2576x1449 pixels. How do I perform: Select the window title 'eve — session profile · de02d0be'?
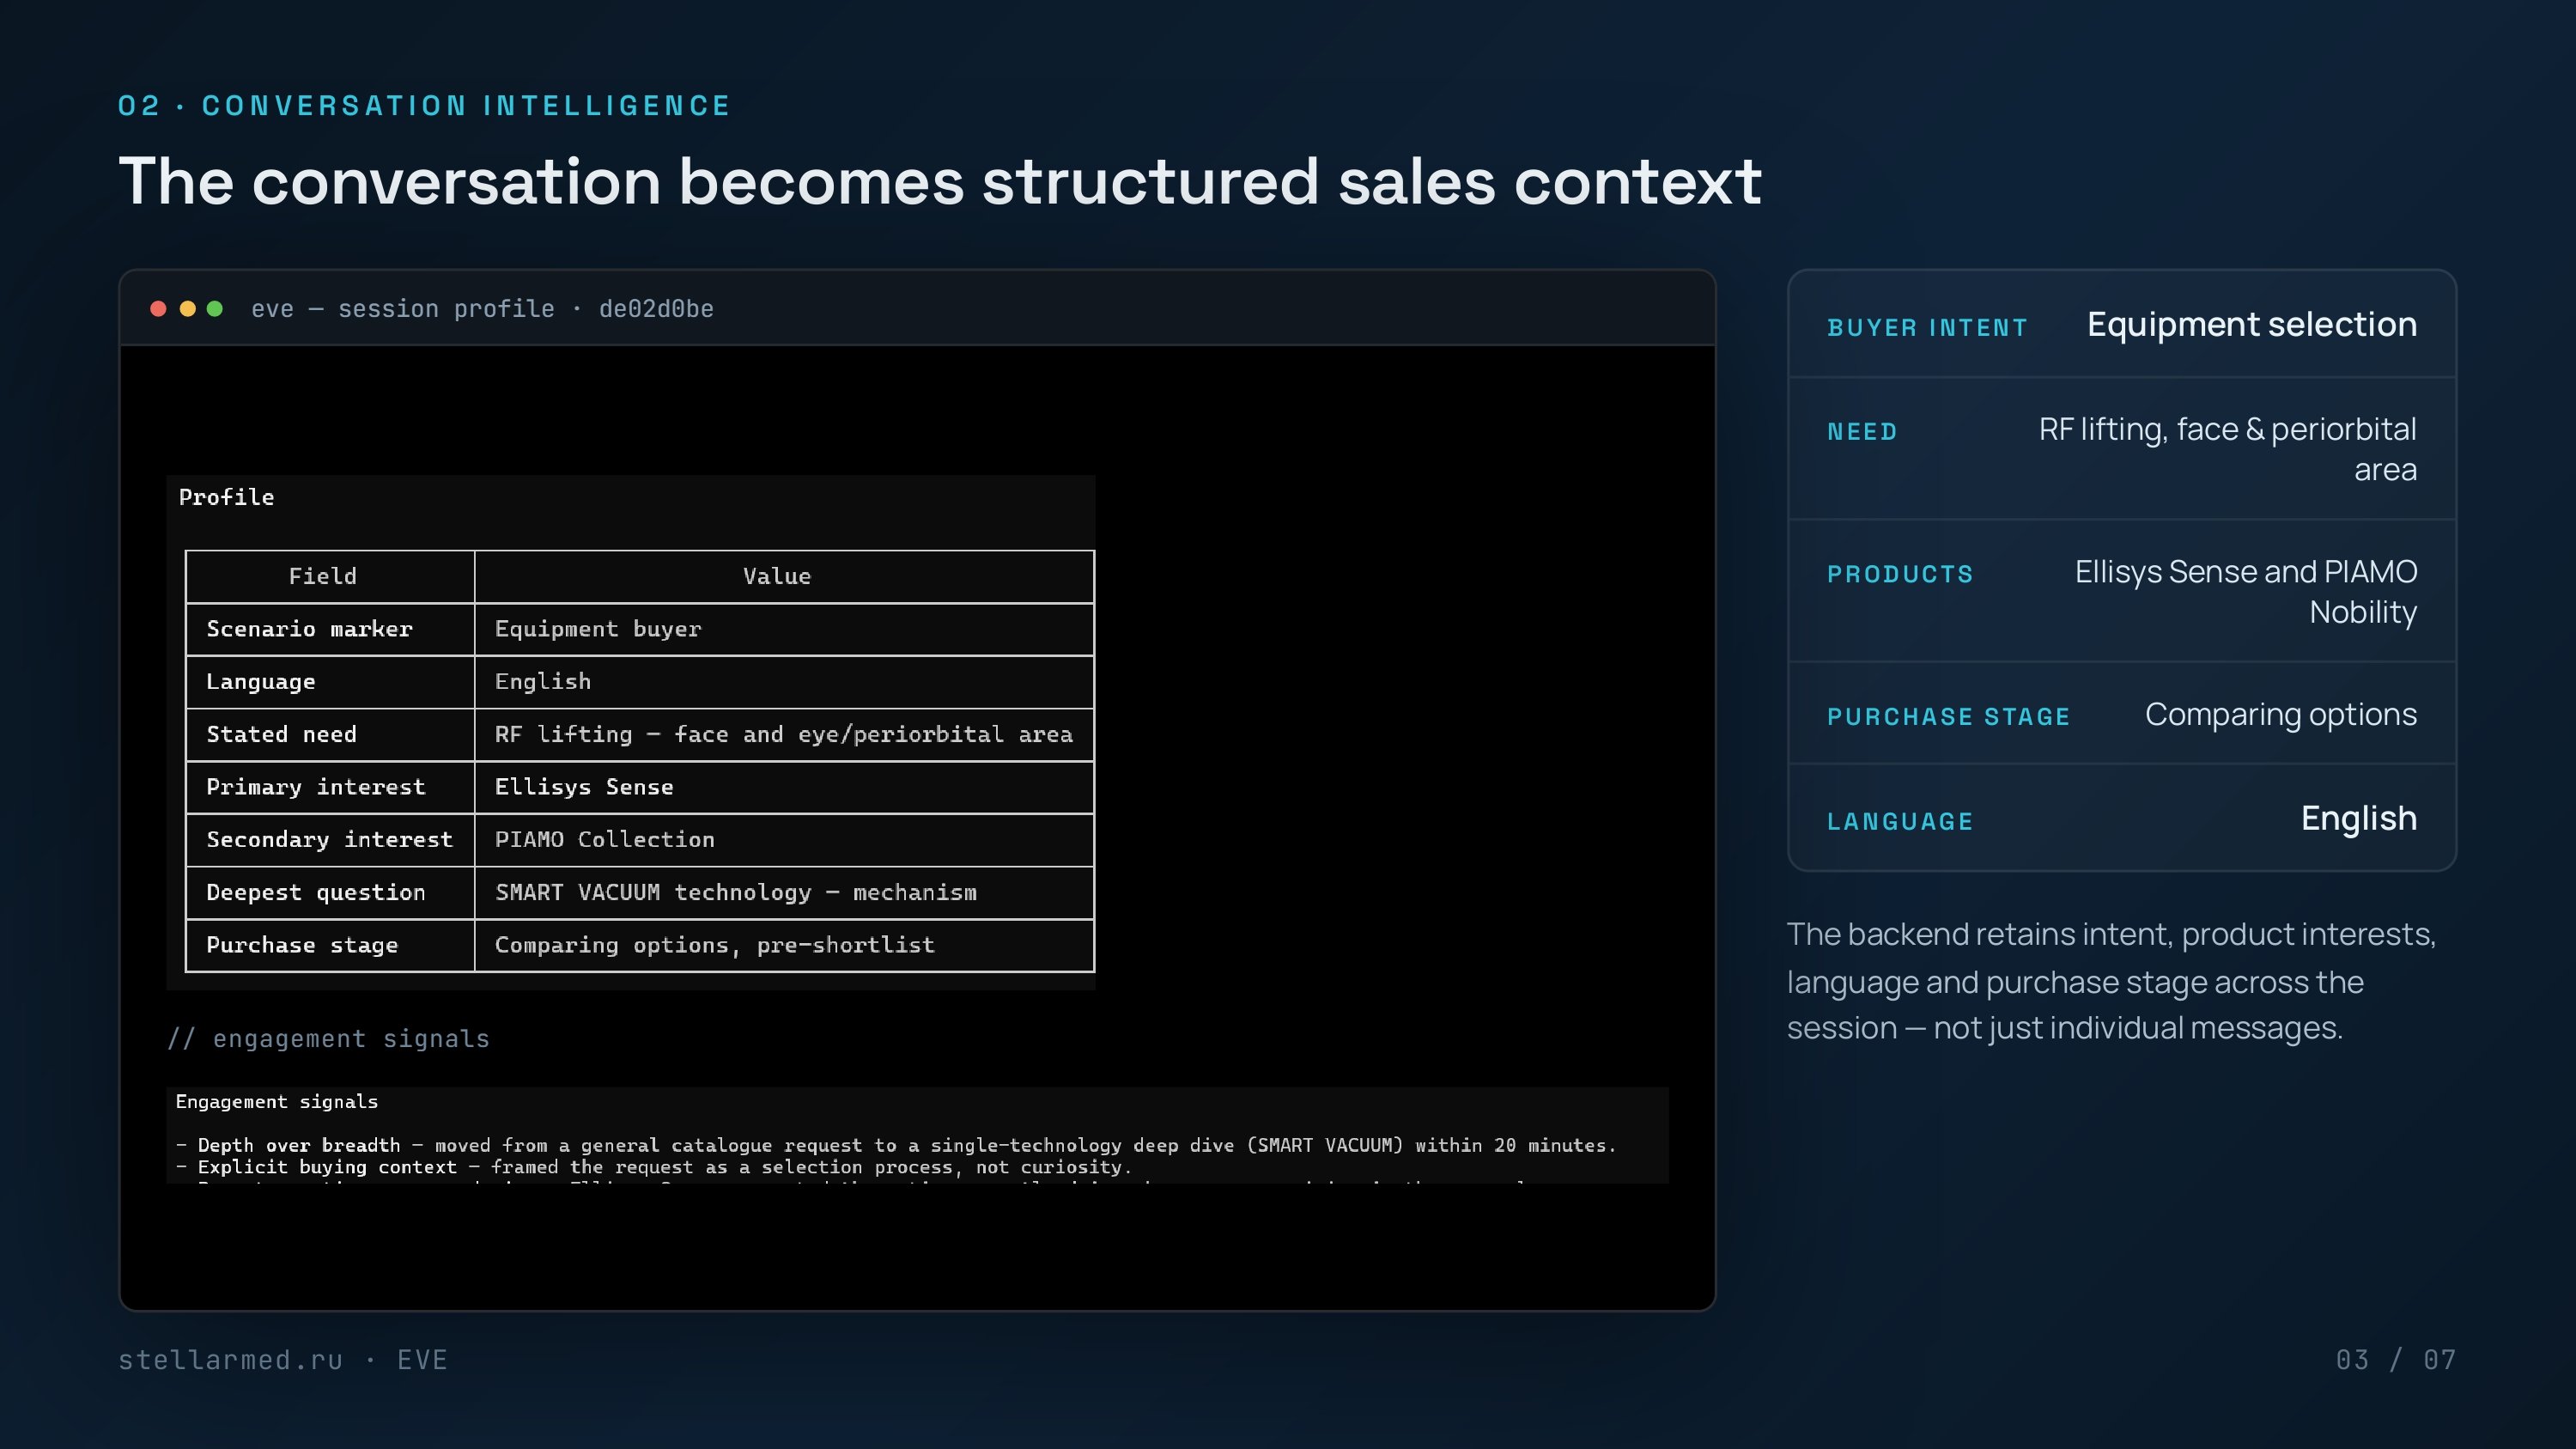pos(482,309)
